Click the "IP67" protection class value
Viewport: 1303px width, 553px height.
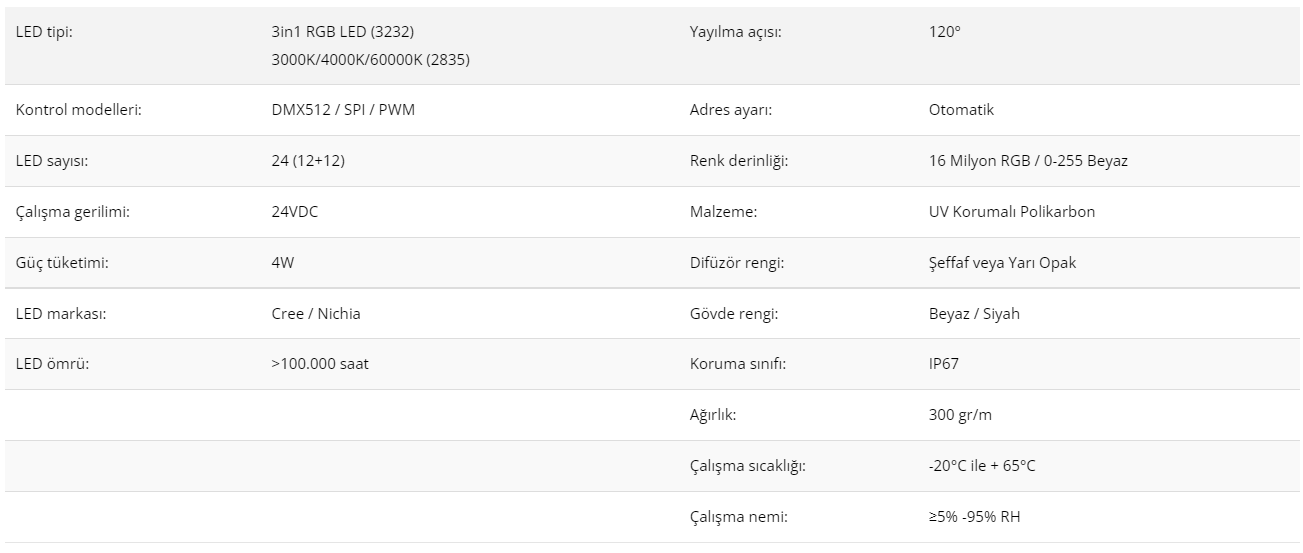(944, 364)
